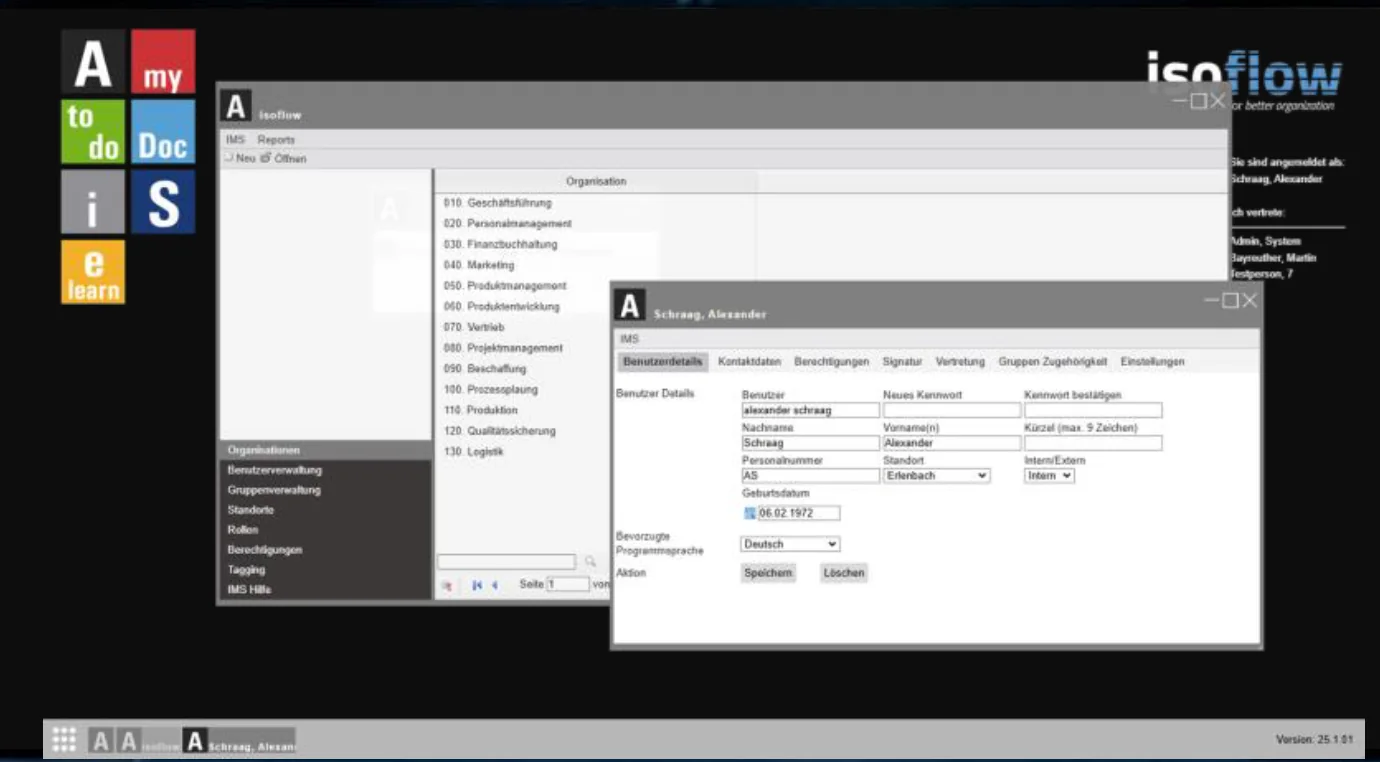
Task: Click the Vorname(n) field
Action: click(x=952, y=443)
